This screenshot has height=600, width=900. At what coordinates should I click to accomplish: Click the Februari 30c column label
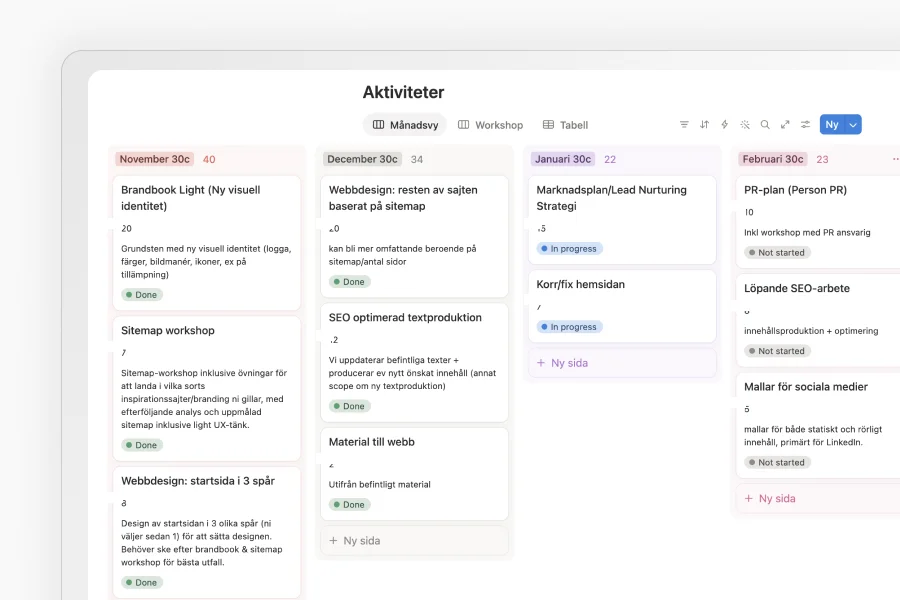[773, 159]
